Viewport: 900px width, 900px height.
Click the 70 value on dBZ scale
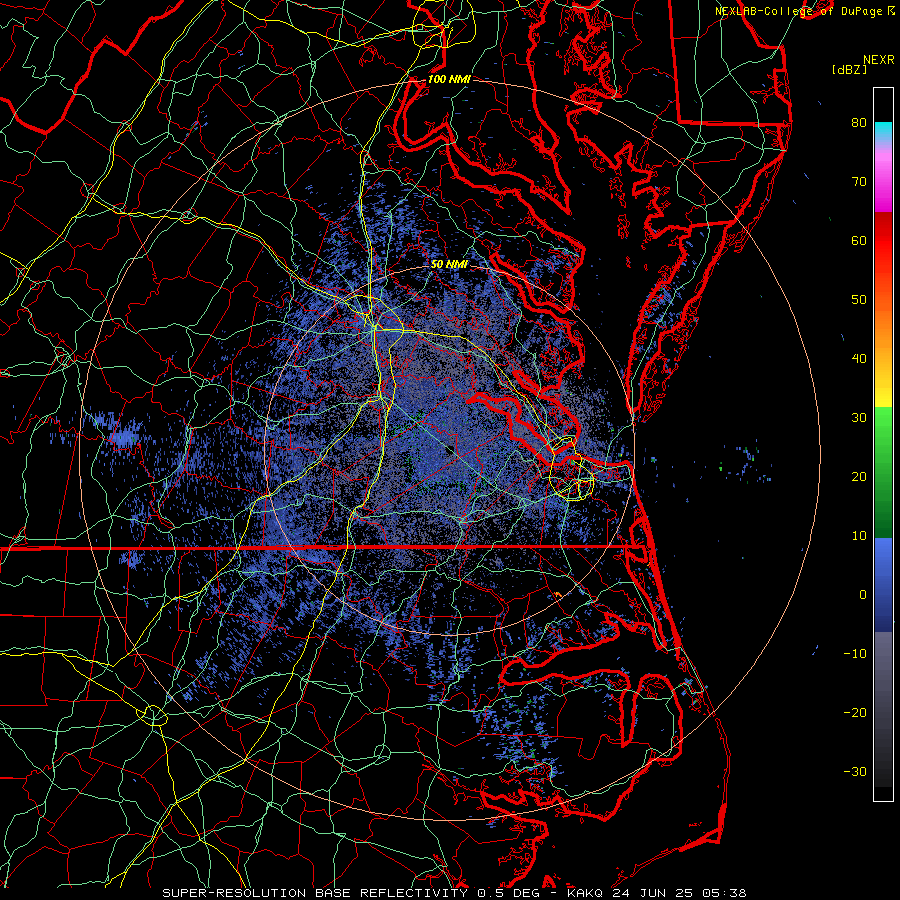859,182
